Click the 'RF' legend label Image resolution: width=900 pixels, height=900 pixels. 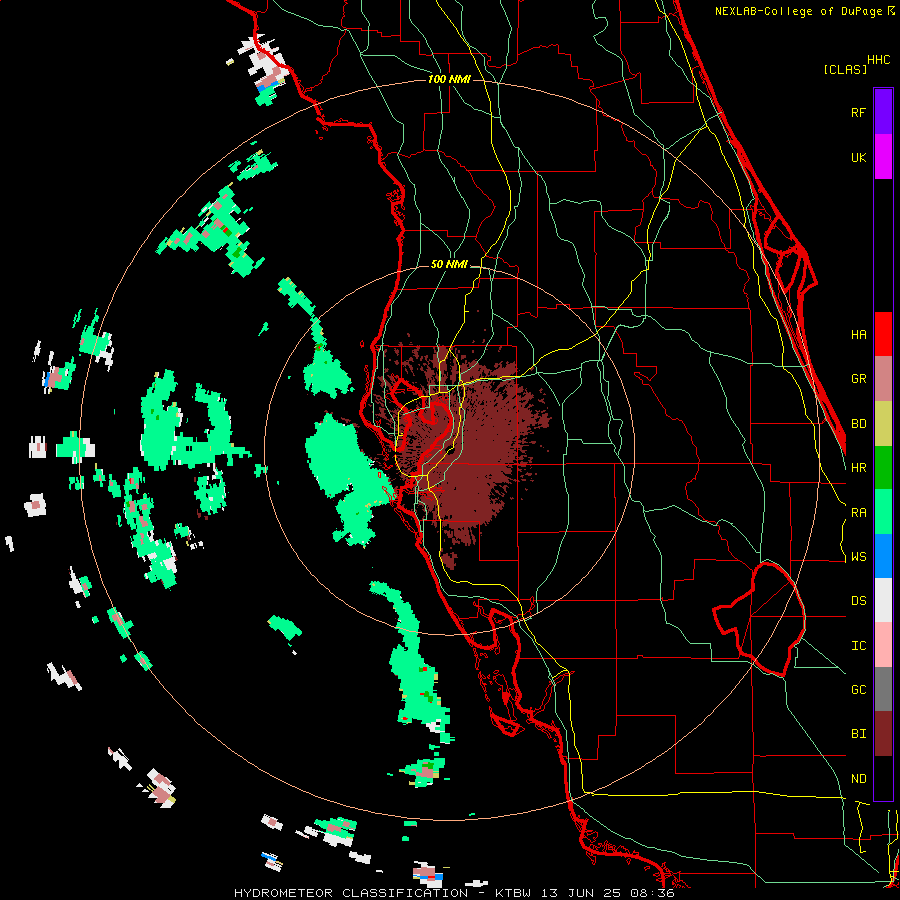(858, 113)
